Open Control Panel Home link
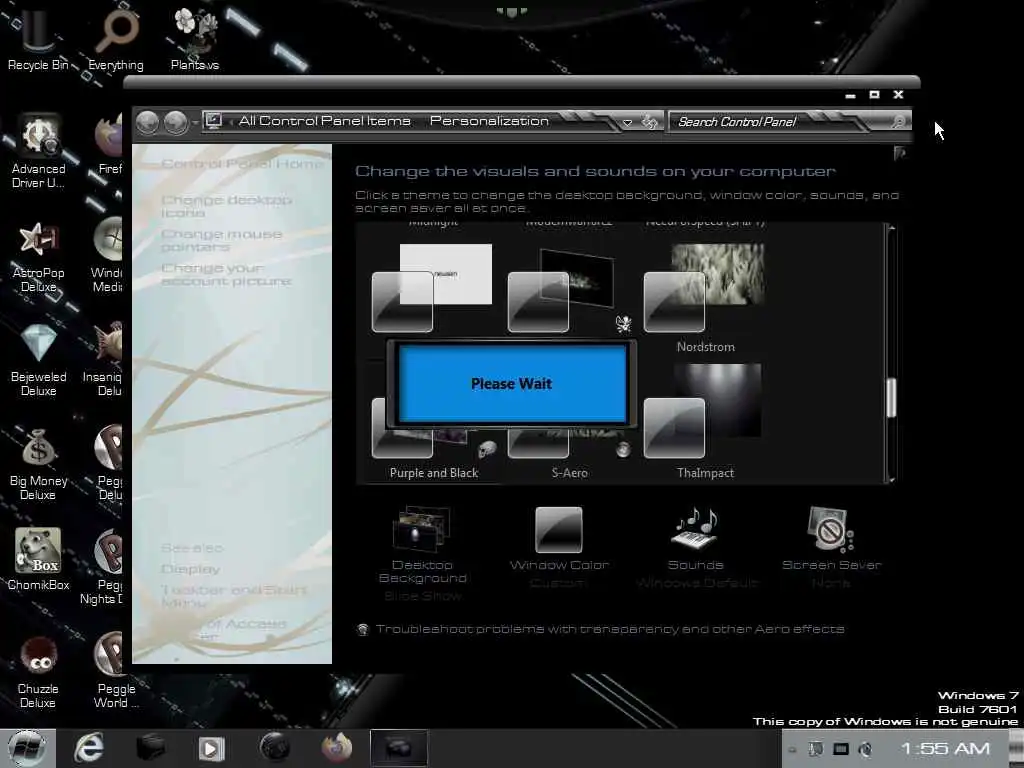Viewport: 1024px width, 768px height. click(242, 163)
